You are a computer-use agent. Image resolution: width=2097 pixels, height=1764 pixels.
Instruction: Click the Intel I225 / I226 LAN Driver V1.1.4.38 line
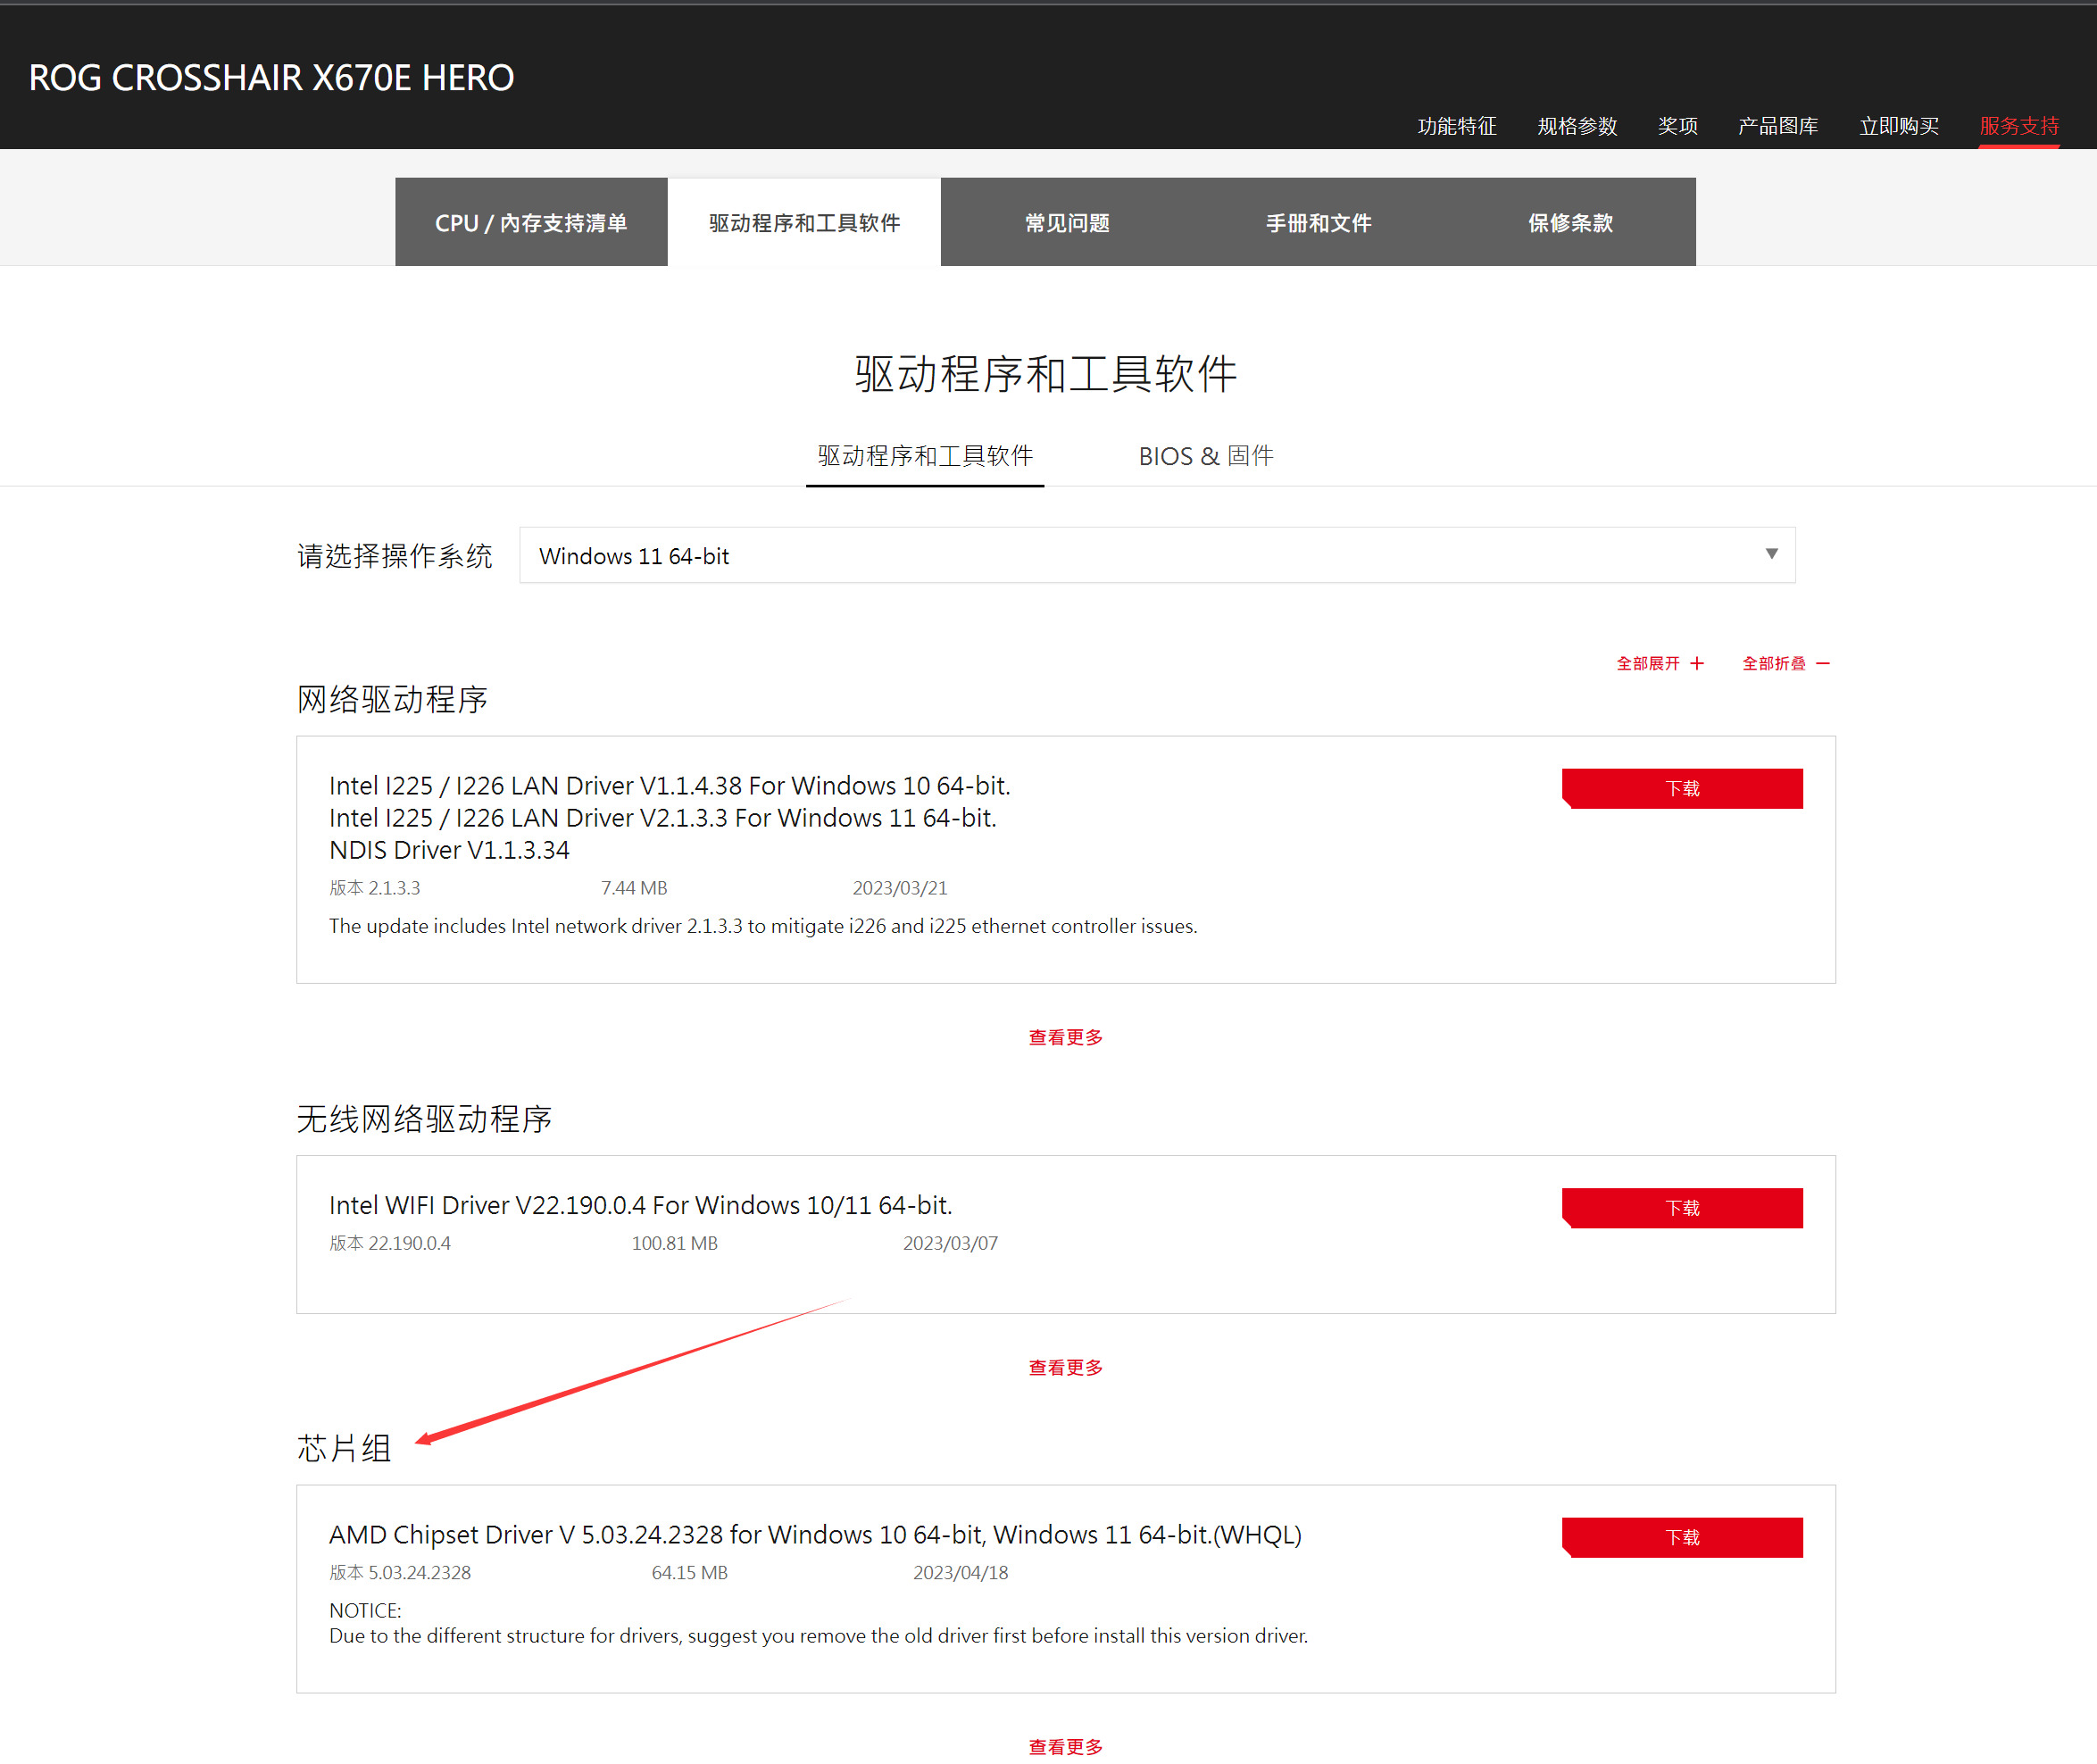click(x=670, y=786)
